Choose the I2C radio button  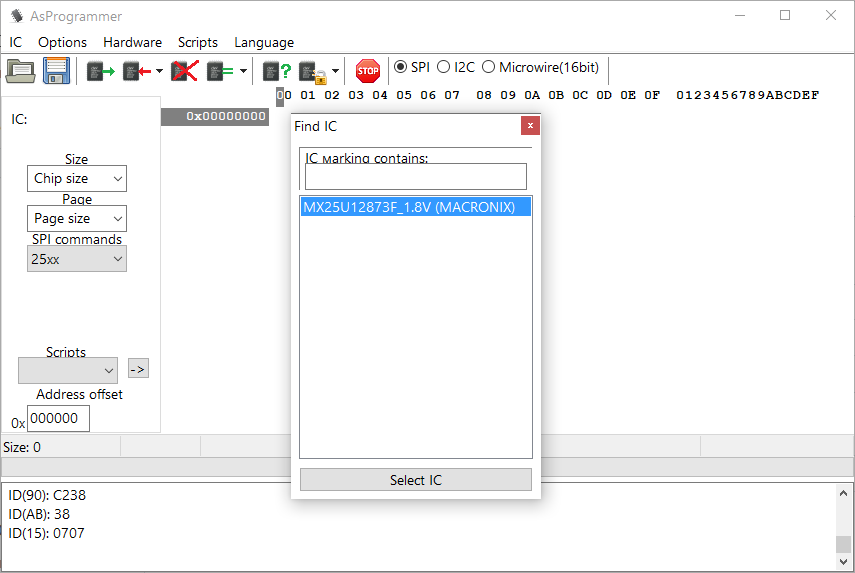444,67
